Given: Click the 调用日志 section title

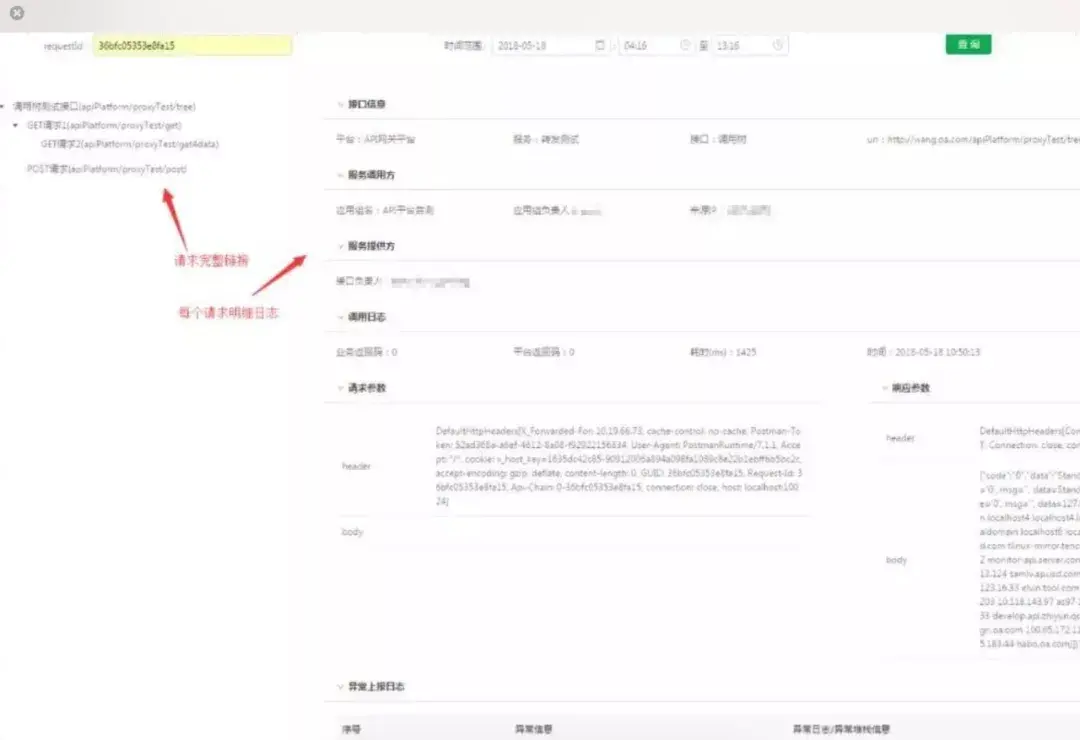Looking at the screenshot, I should pos(366,318).
